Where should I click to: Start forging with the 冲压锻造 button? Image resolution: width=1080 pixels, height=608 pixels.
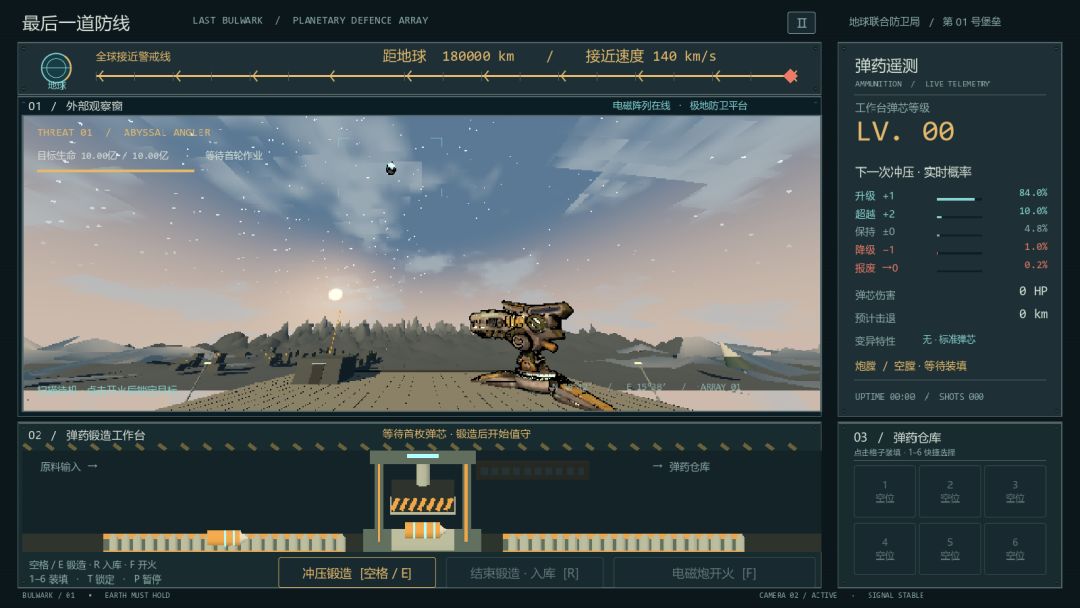[x=357, y=573]
